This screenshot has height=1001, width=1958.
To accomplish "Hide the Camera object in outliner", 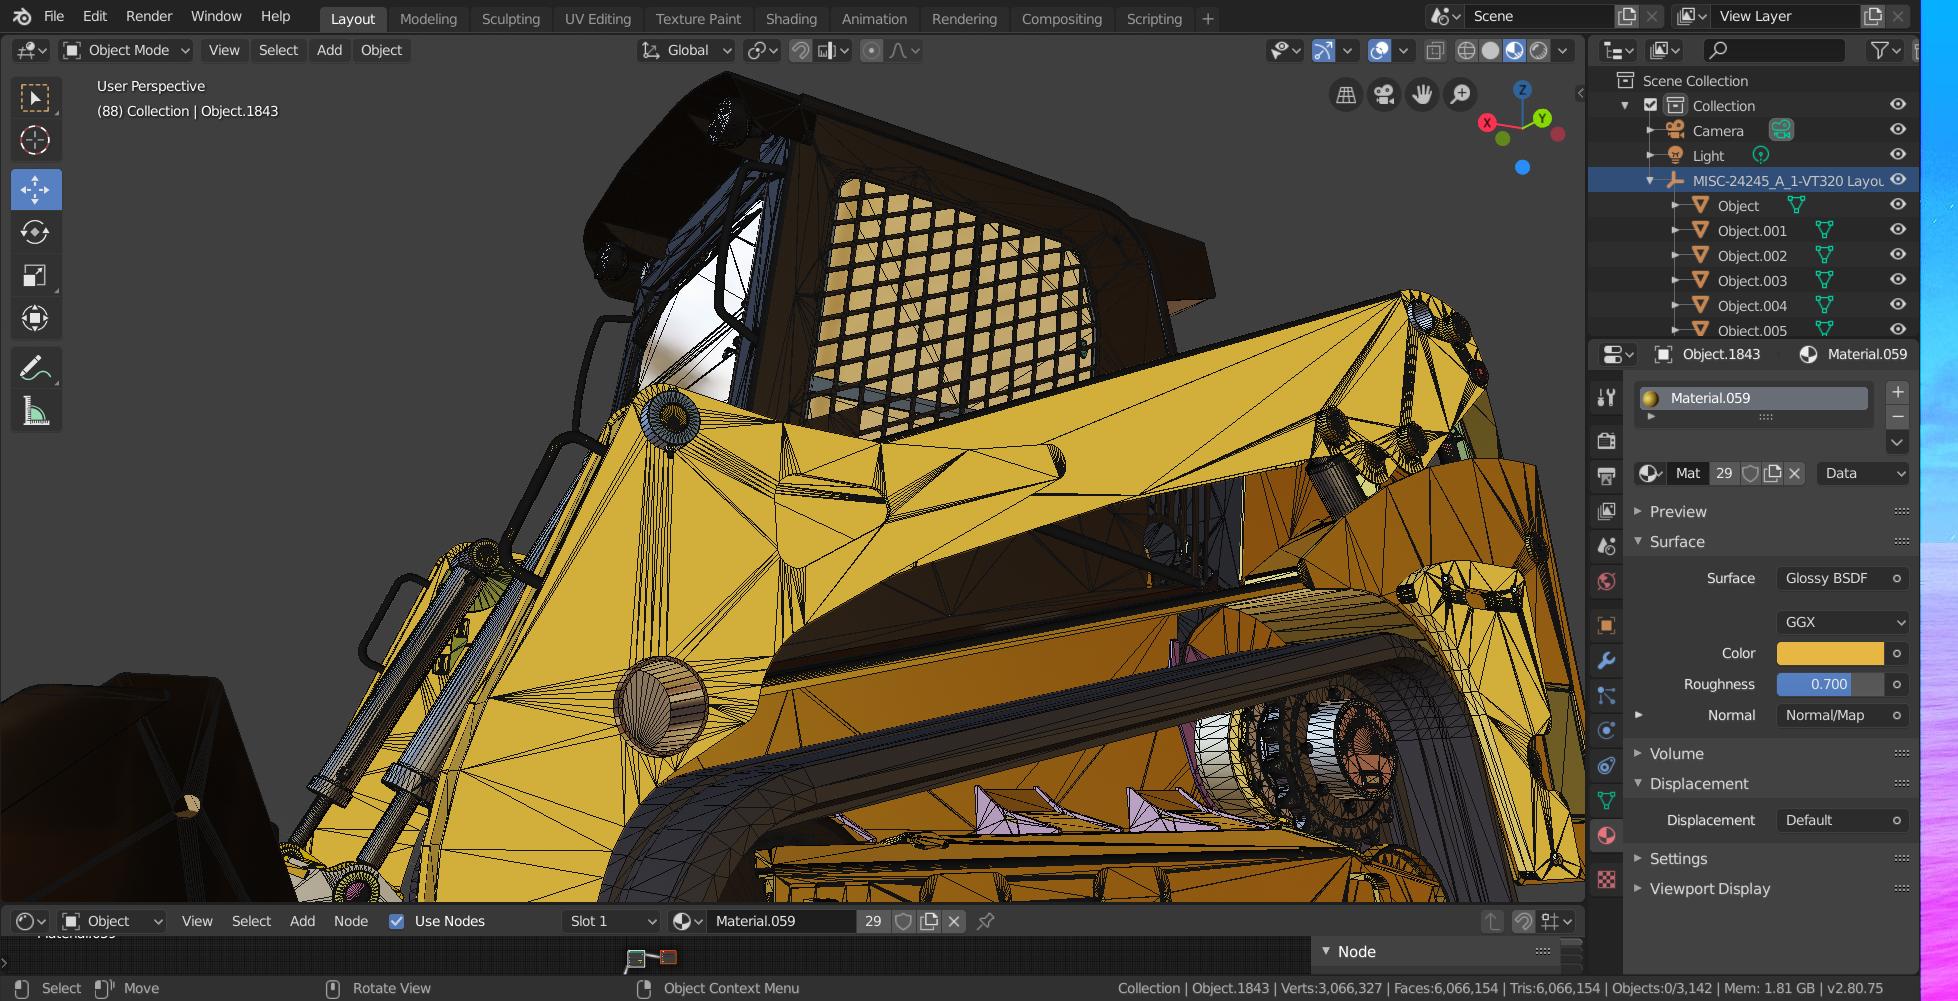I will pos(1897,130).
